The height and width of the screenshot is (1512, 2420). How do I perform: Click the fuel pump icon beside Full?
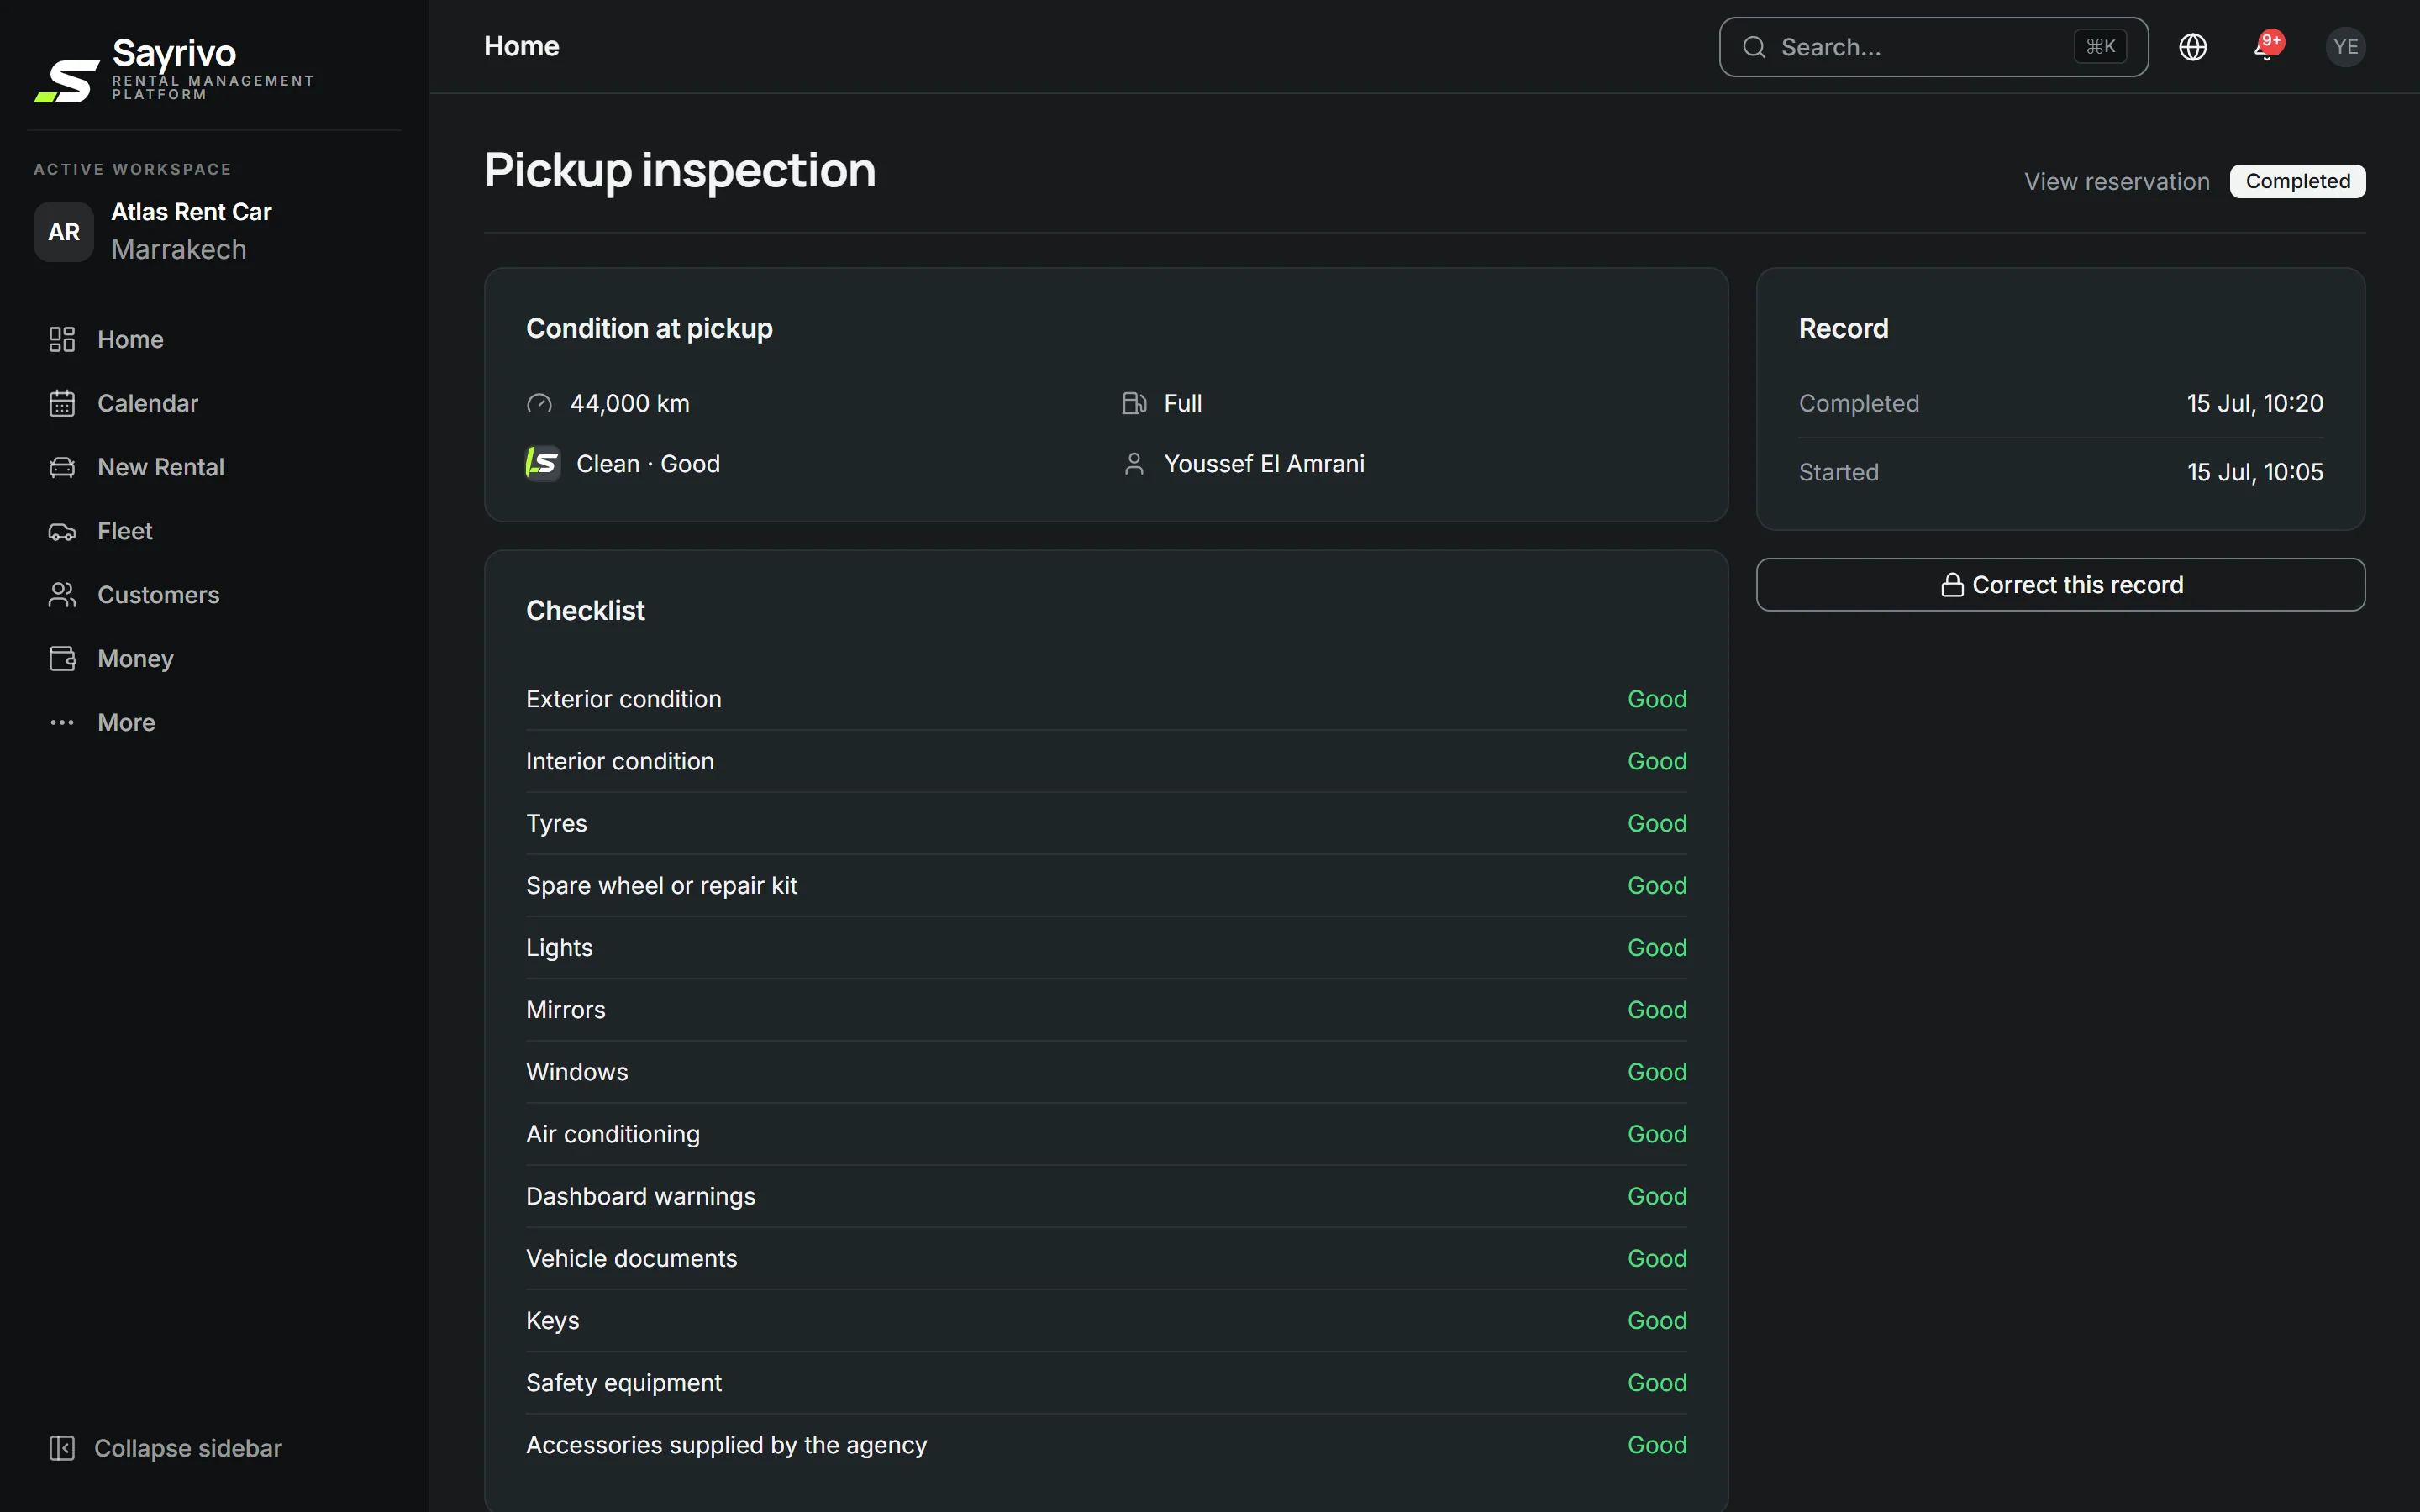1134,403
